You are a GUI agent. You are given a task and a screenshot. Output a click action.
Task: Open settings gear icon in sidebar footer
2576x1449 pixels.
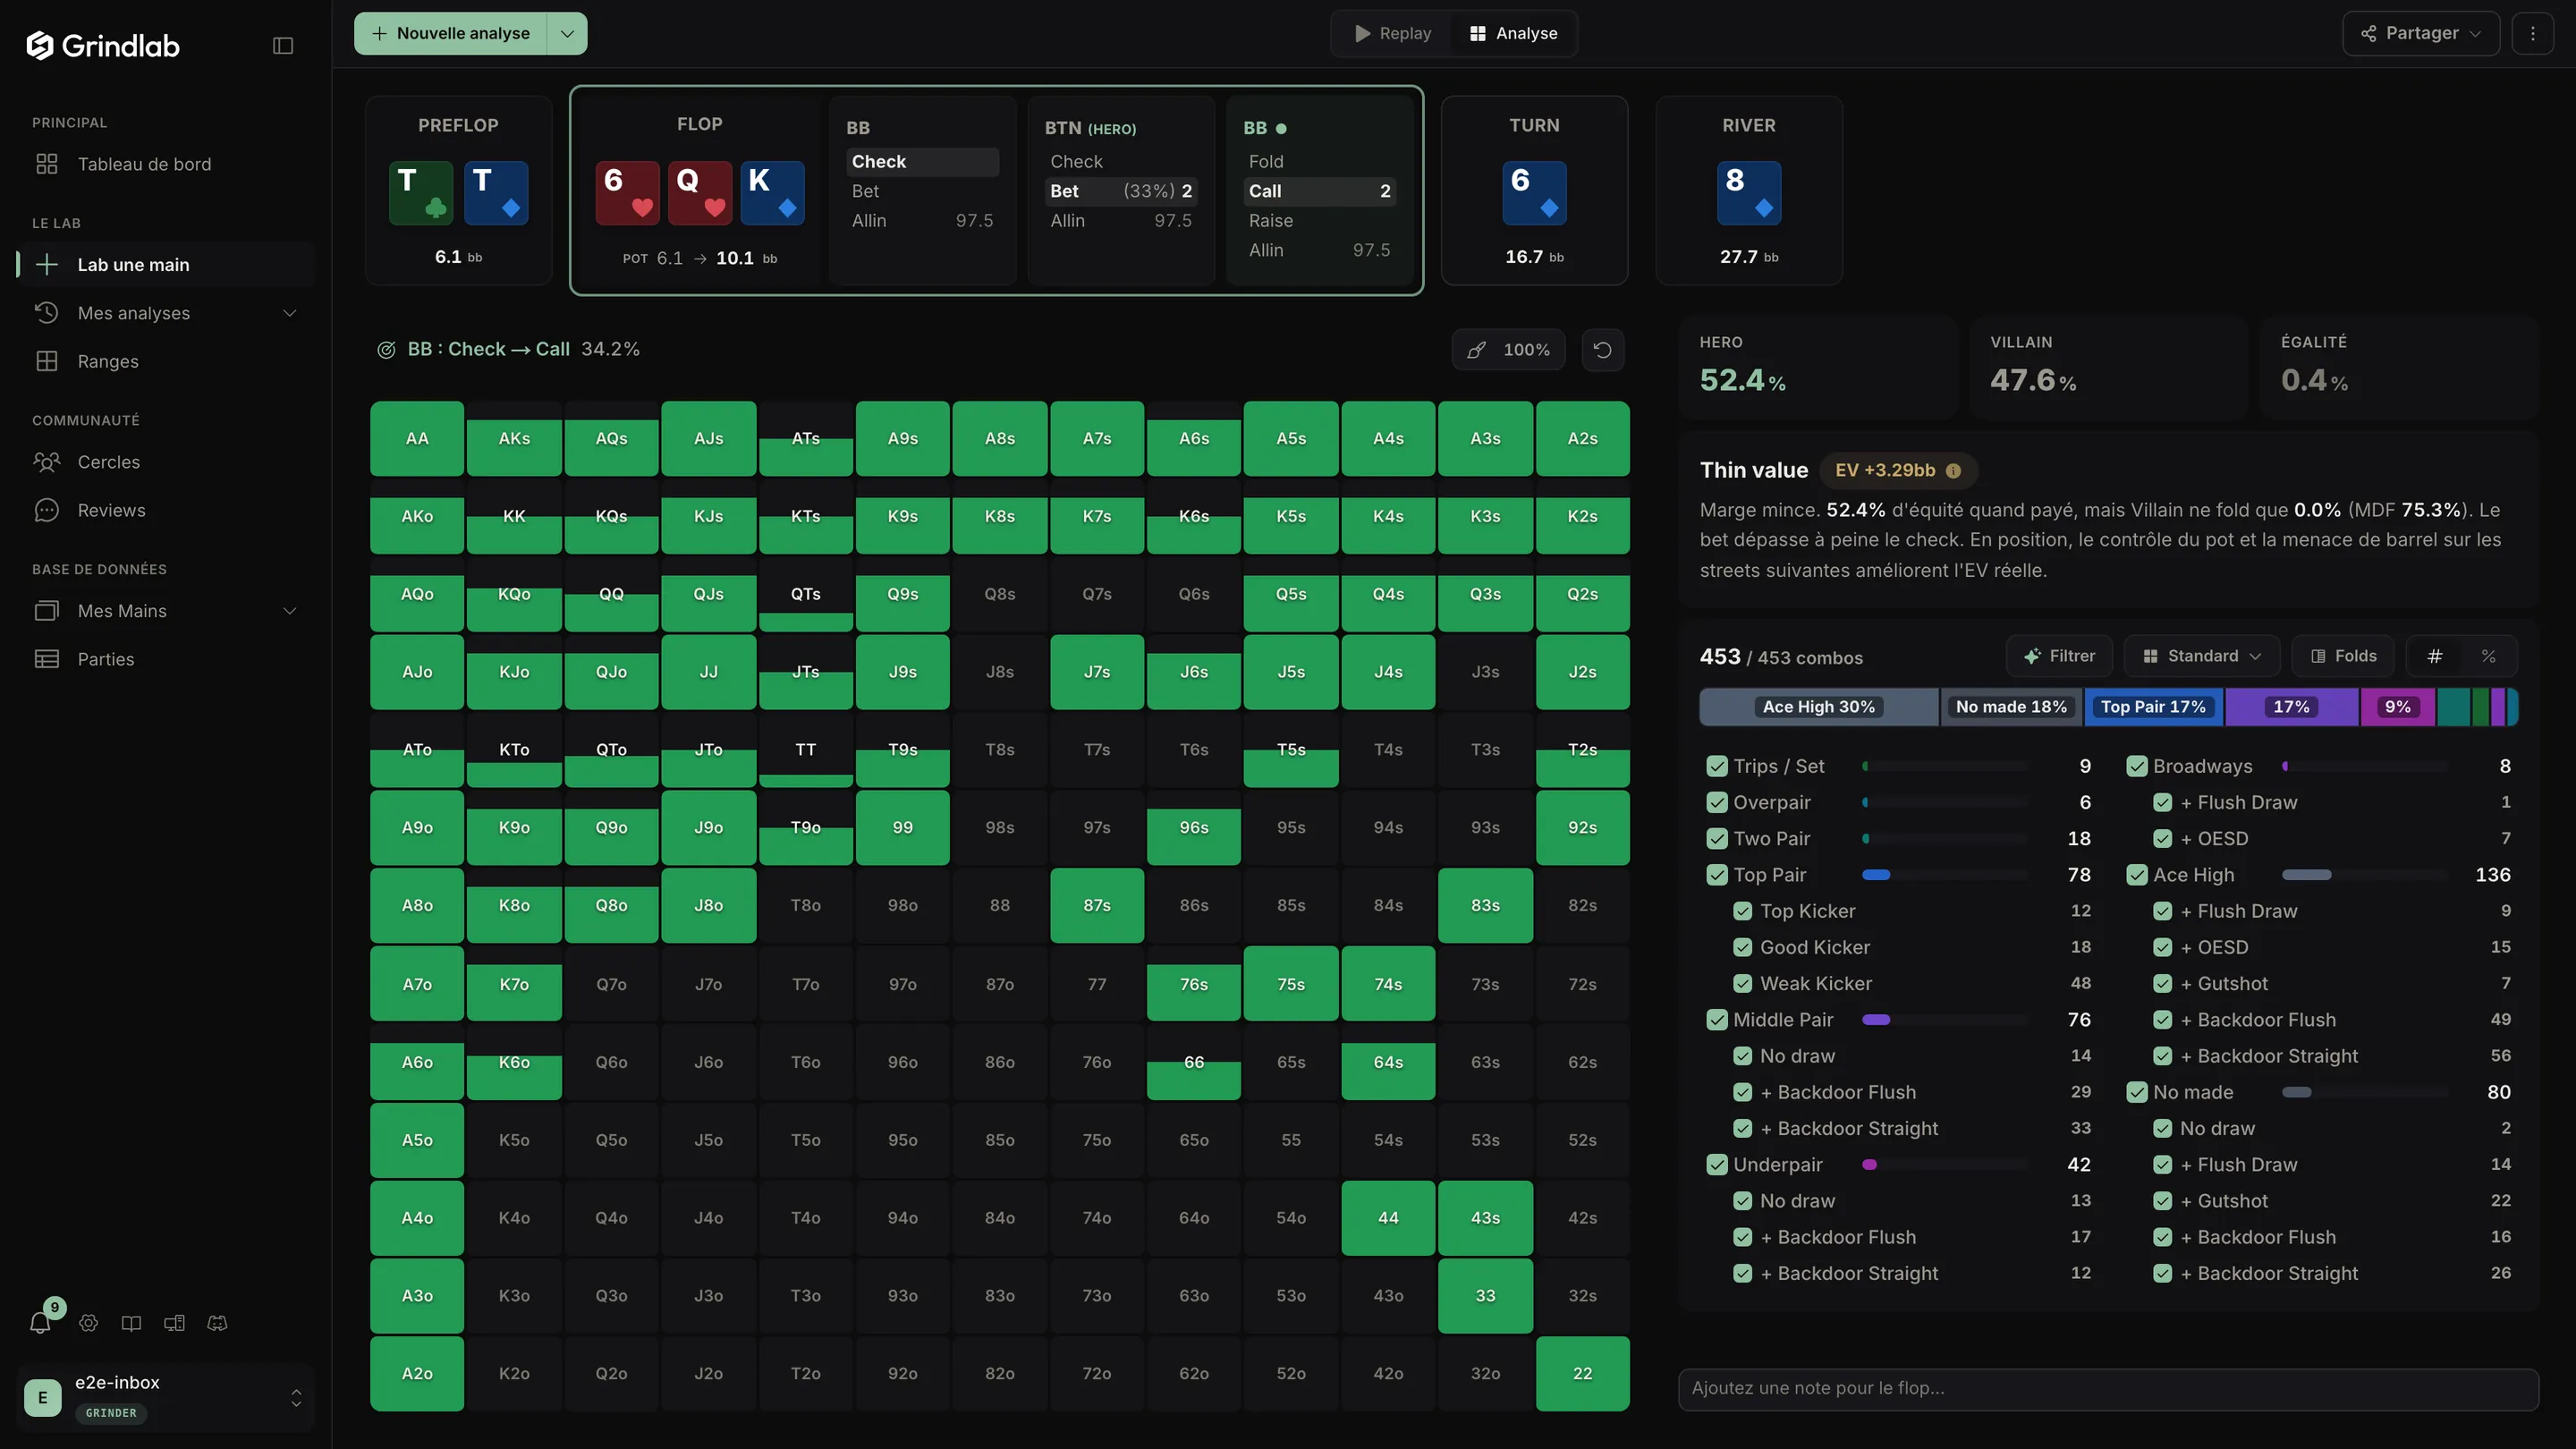point(89,1323)
